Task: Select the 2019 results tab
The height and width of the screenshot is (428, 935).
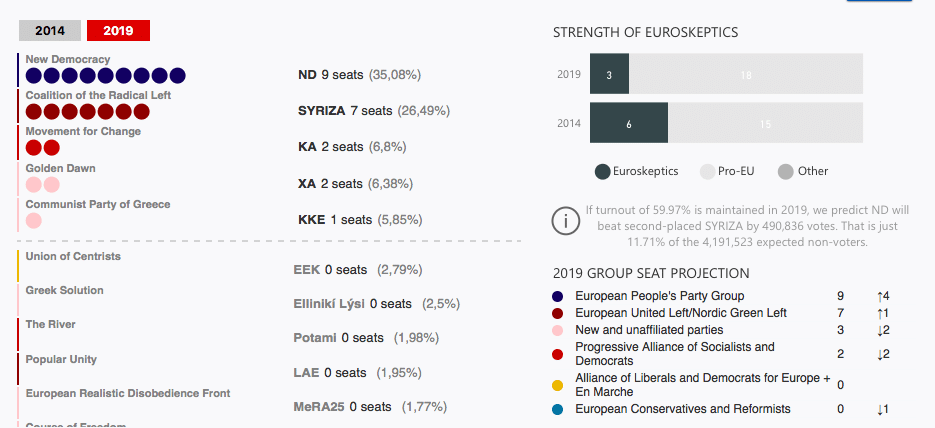Action: pos(118,31)
